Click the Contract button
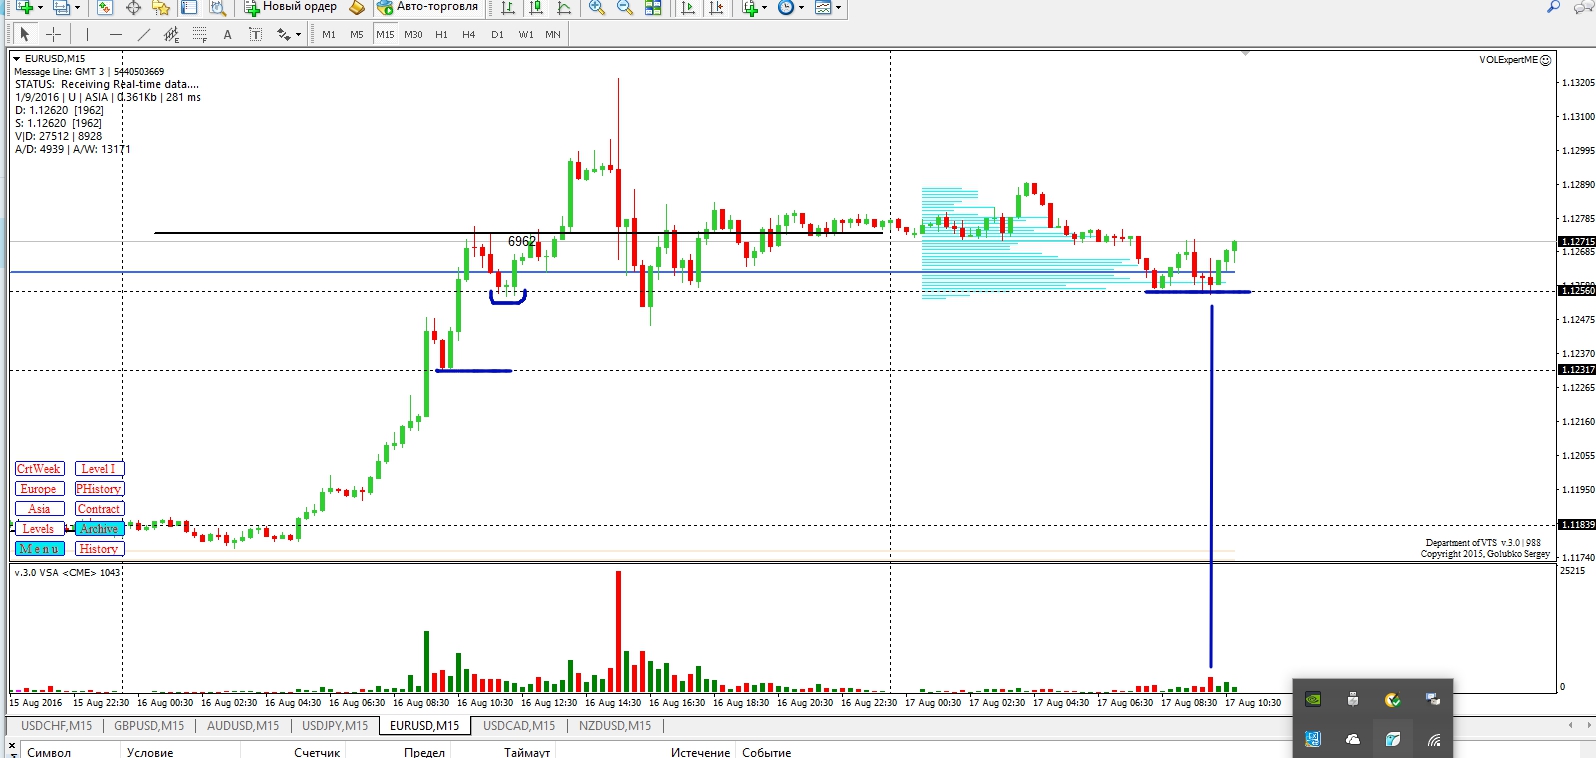Image resolution: width=1596 pixels, height=758 pixels. pos(99,509)
